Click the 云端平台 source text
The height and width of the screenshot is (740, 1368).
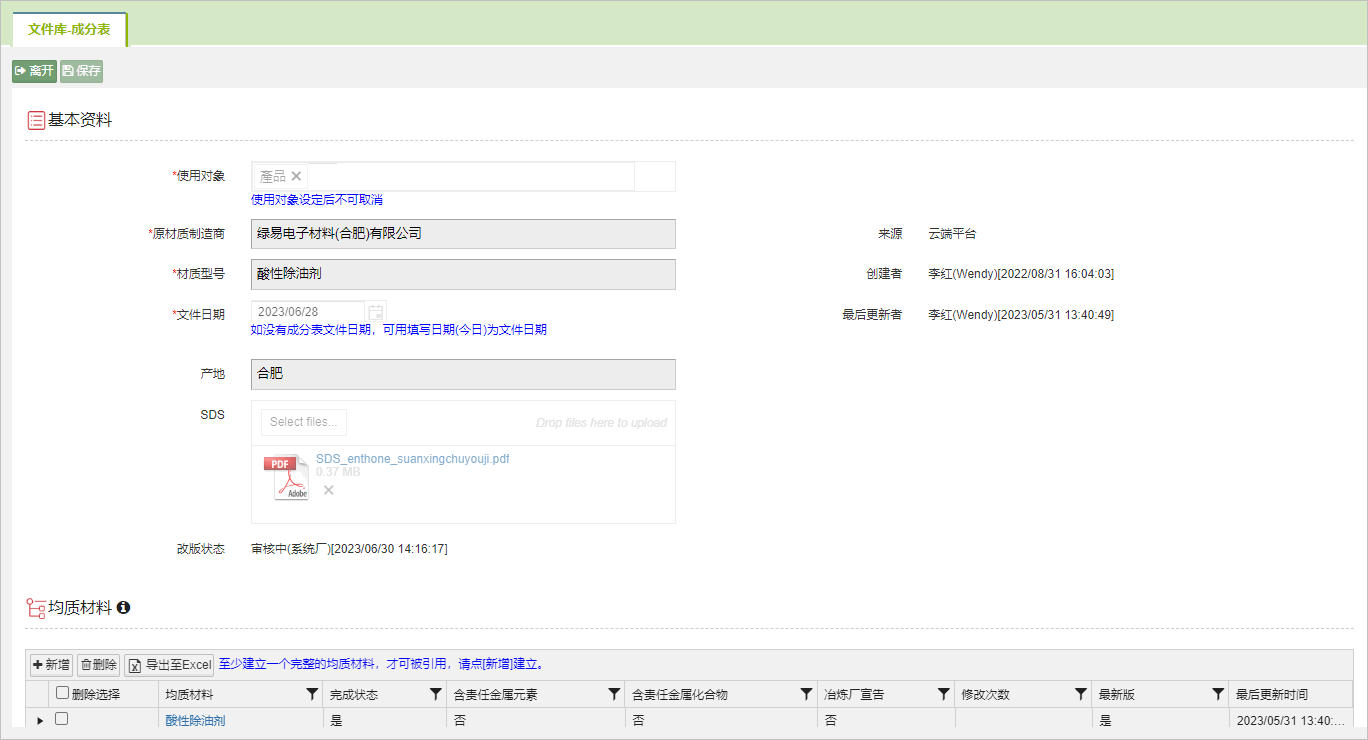tap(952, 234)
